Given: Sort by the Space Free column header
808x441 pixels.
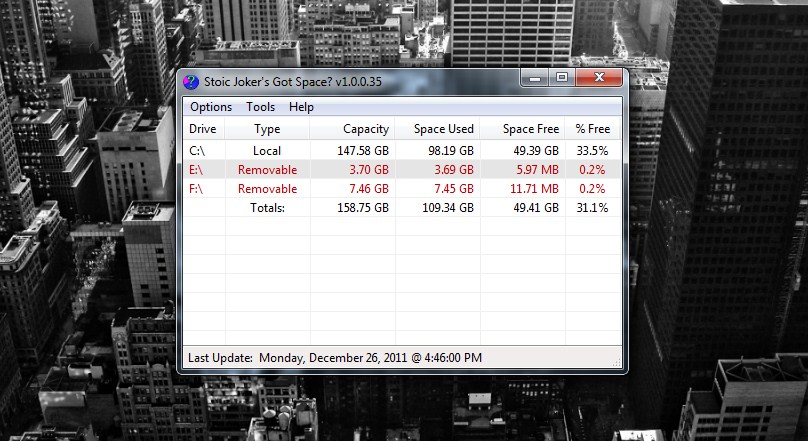Looking at the screenshot, I should [523, 129].
